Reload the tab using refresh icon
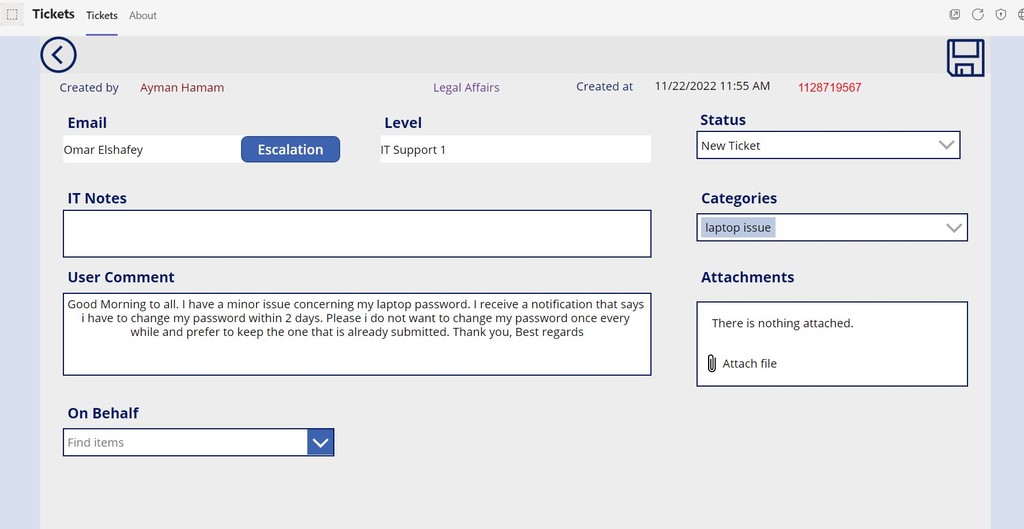The height and width of the screenshot is (529, 1024). (x=978, y=14)
